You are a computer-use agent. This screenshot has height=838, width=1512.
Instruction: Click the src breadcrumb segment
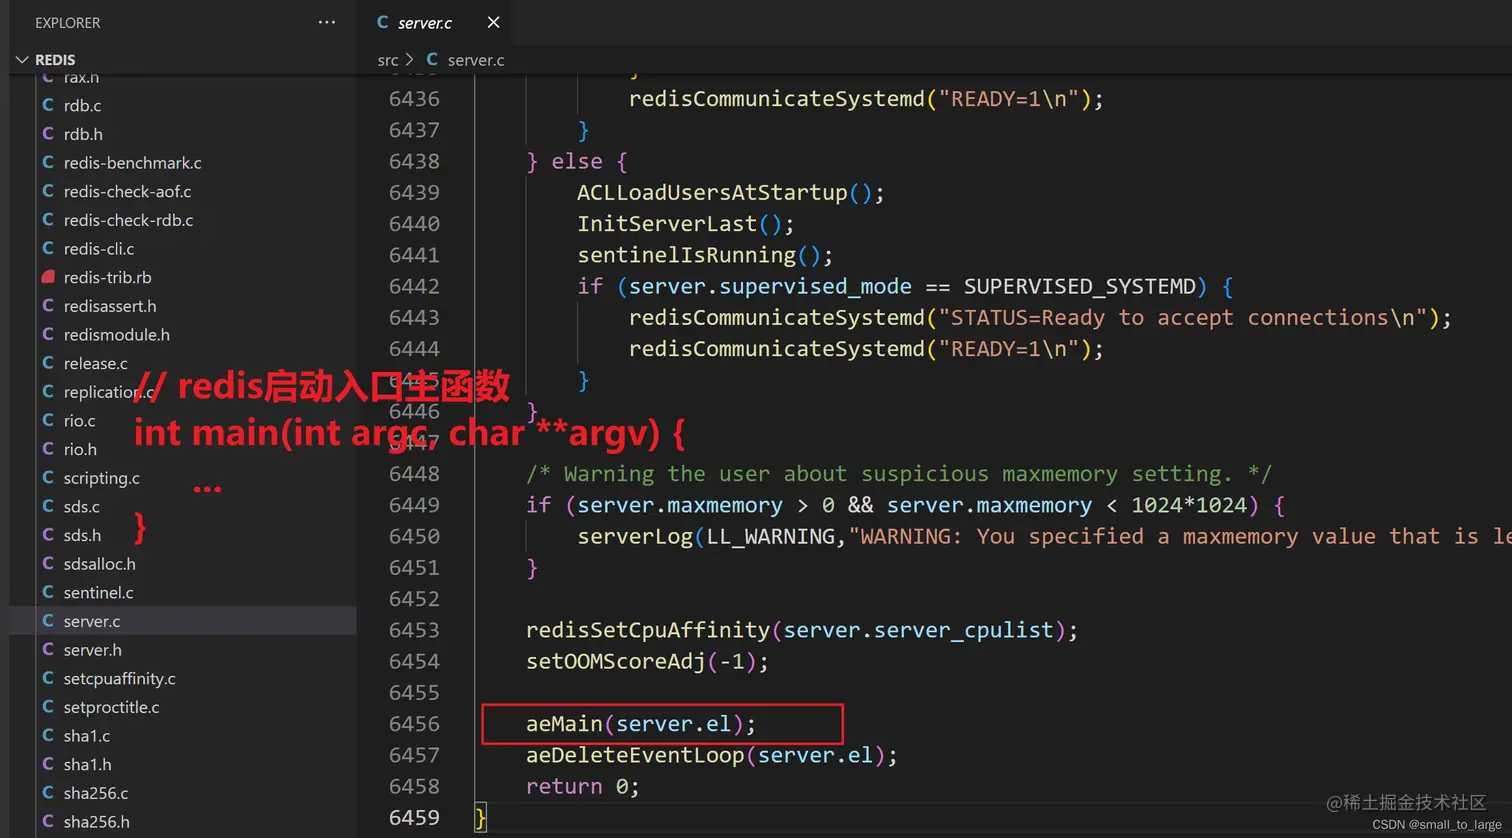pyautogui.click(x=388, y=60)
